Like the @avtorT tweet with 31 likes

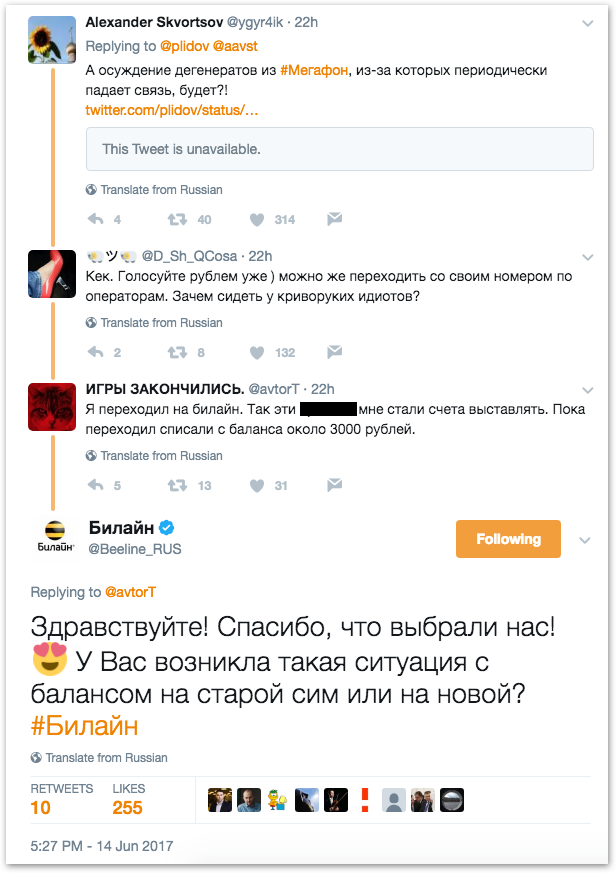tap(257, 485)
